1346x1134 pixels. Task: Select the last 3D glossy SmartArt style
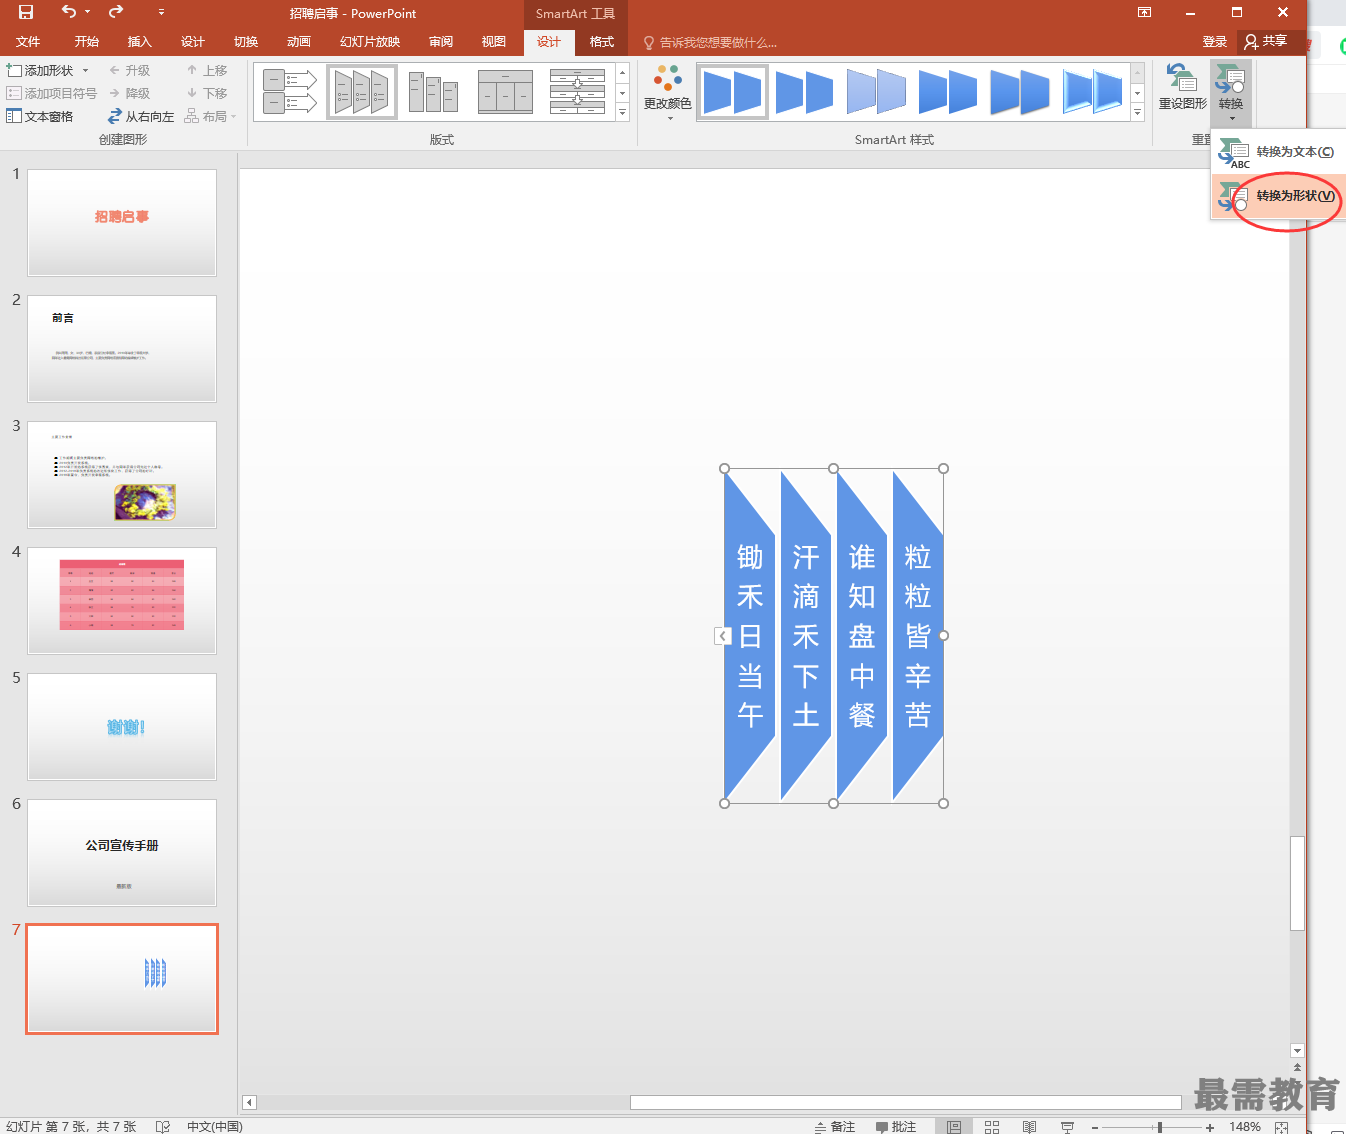[1093, 92]
